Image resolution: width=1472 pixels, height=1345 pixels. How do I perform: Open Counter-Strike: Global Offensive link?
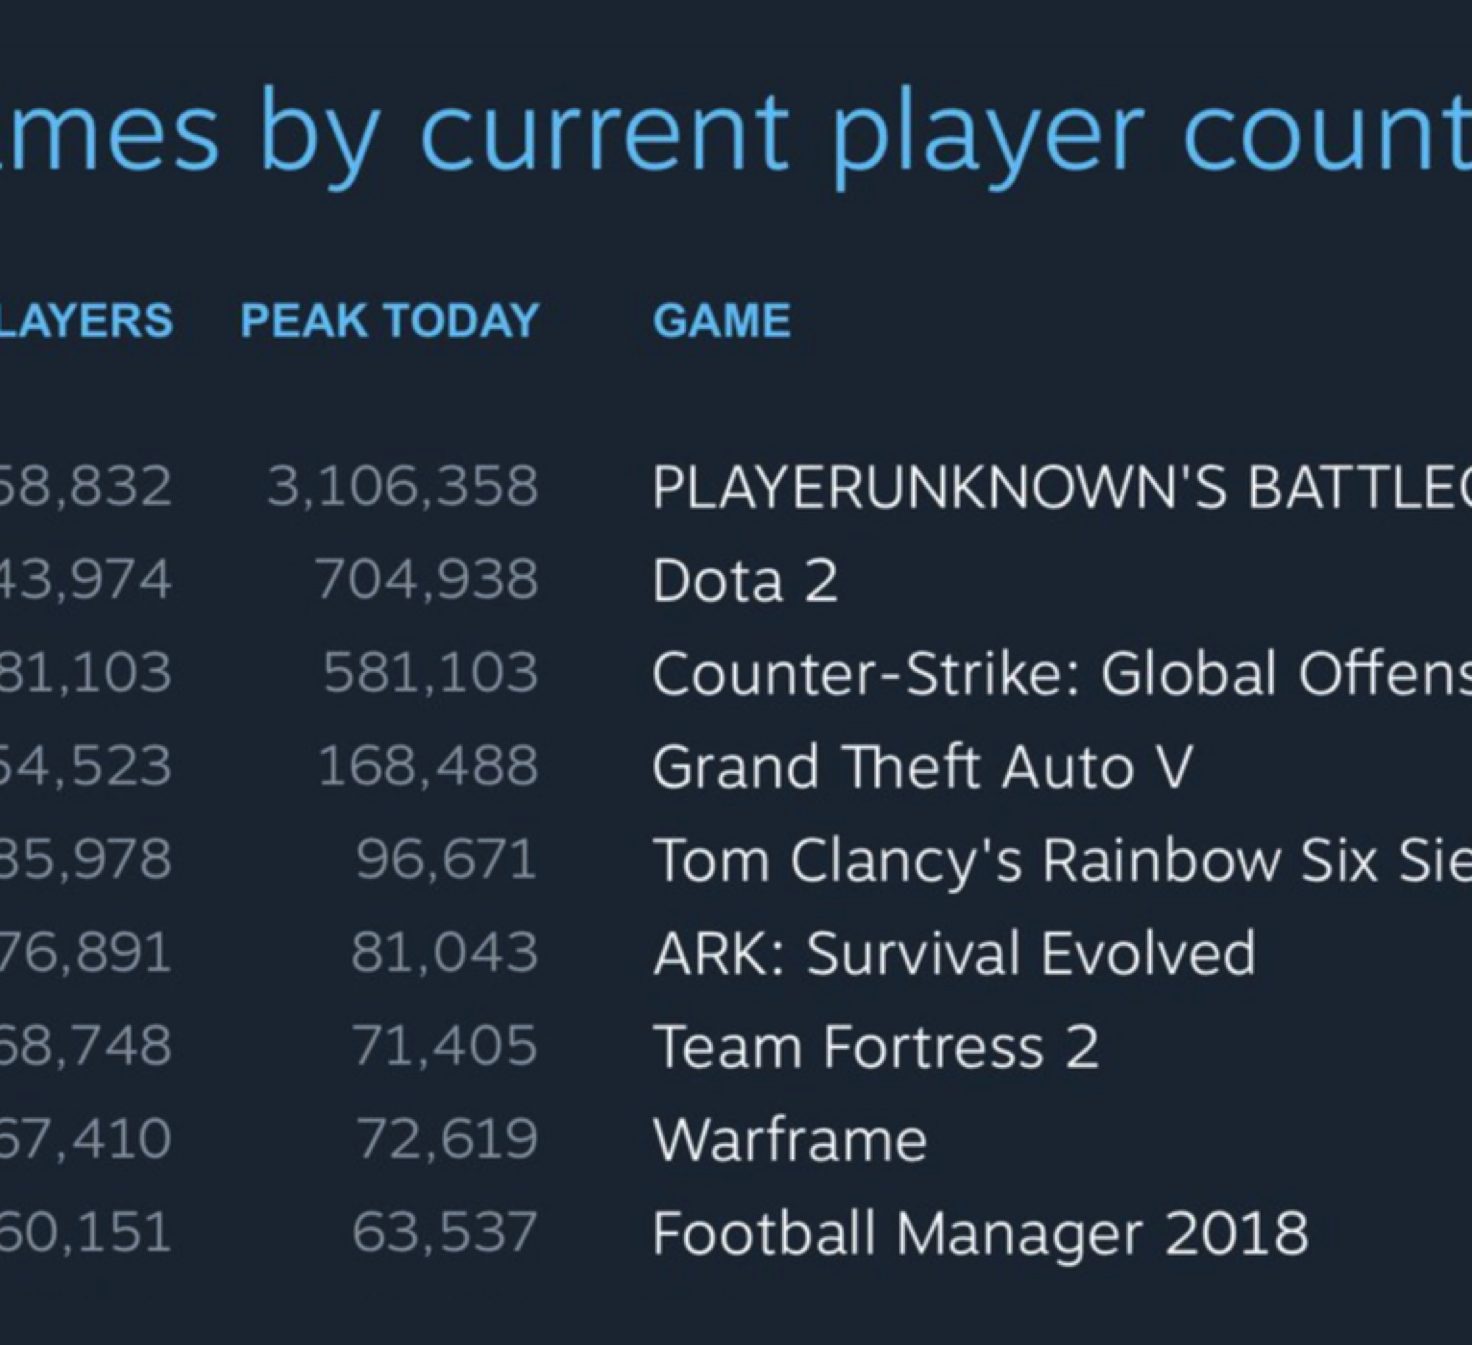click(x=1060, y=674)
